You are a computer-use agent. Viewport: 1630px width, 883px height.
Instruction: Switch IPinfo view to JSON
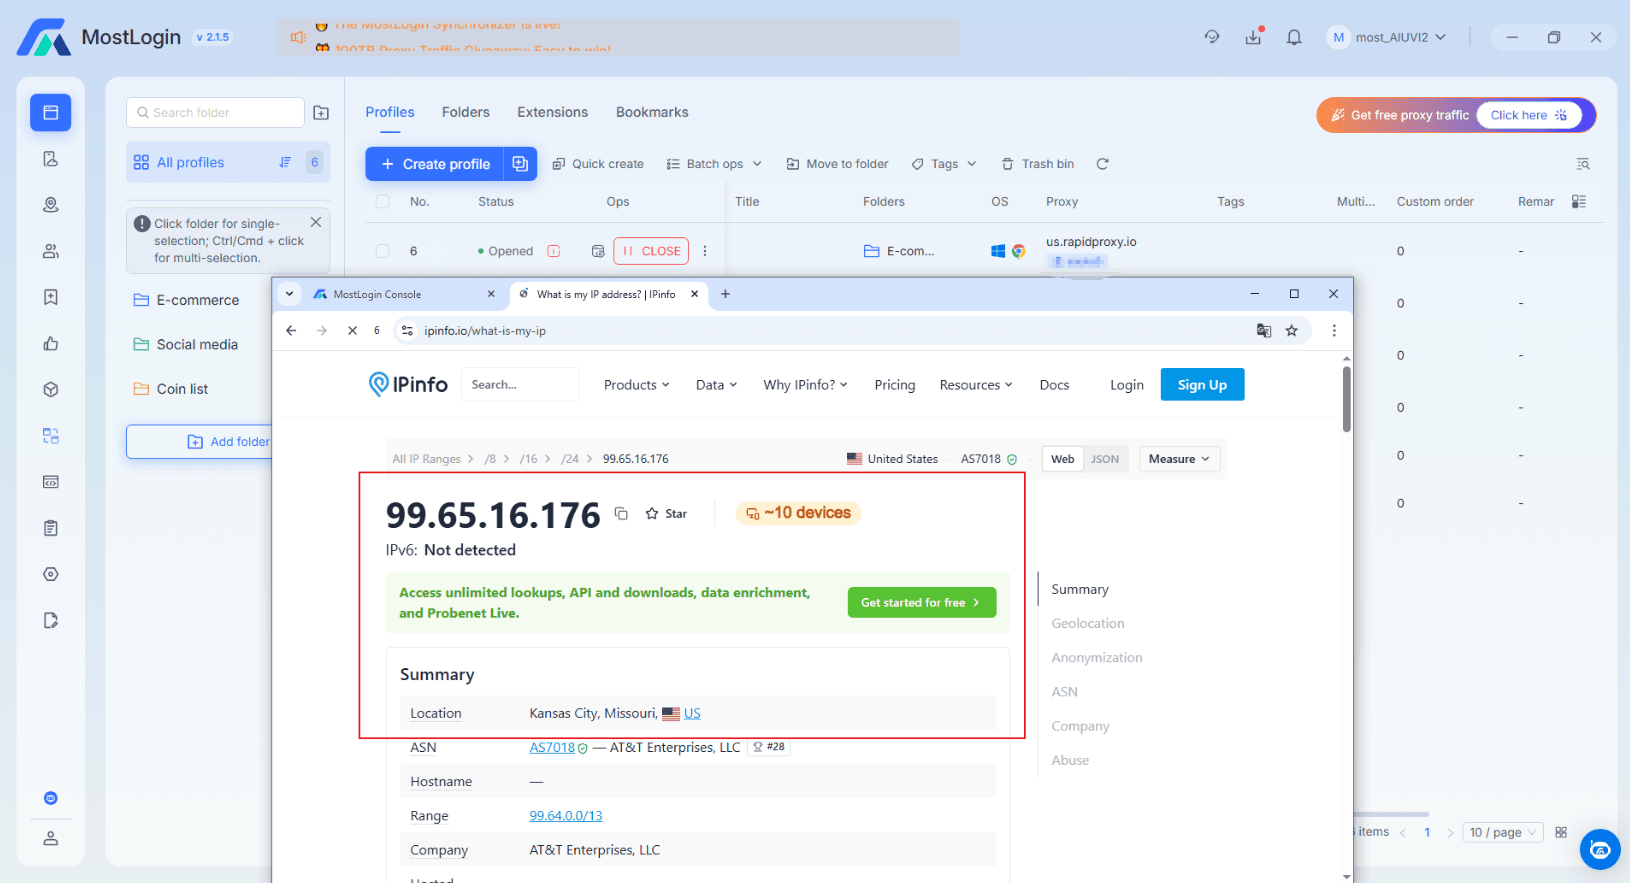1105,459
